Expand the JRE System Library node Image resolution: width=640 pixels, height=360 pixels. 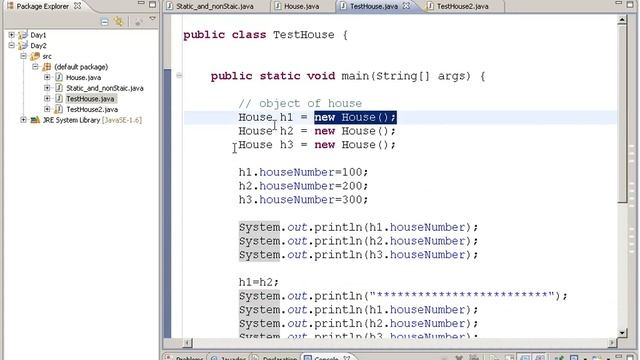coord(23,120)
